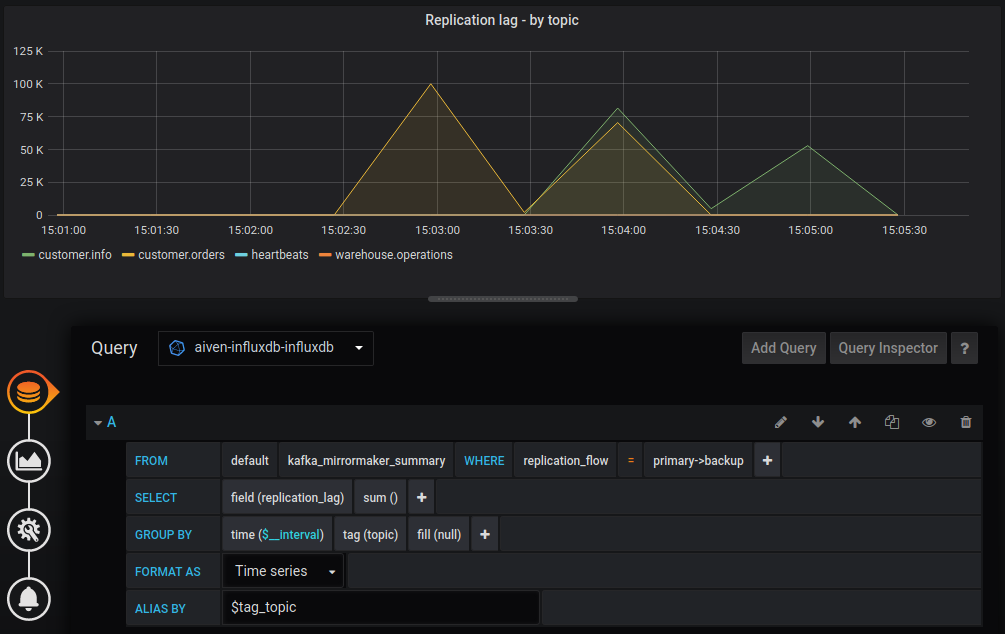Open the sum() aggregation menu
This screenshot has width=1005, height=634.
pos(380,497)
